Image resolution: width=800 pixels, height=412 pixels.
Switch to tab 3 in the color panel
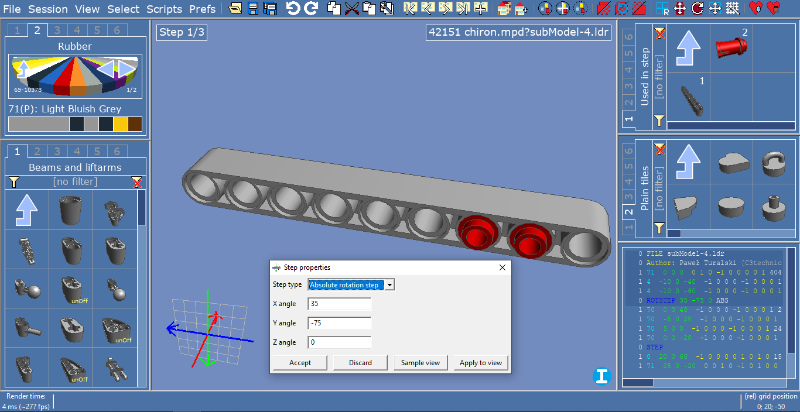point(59,30)
